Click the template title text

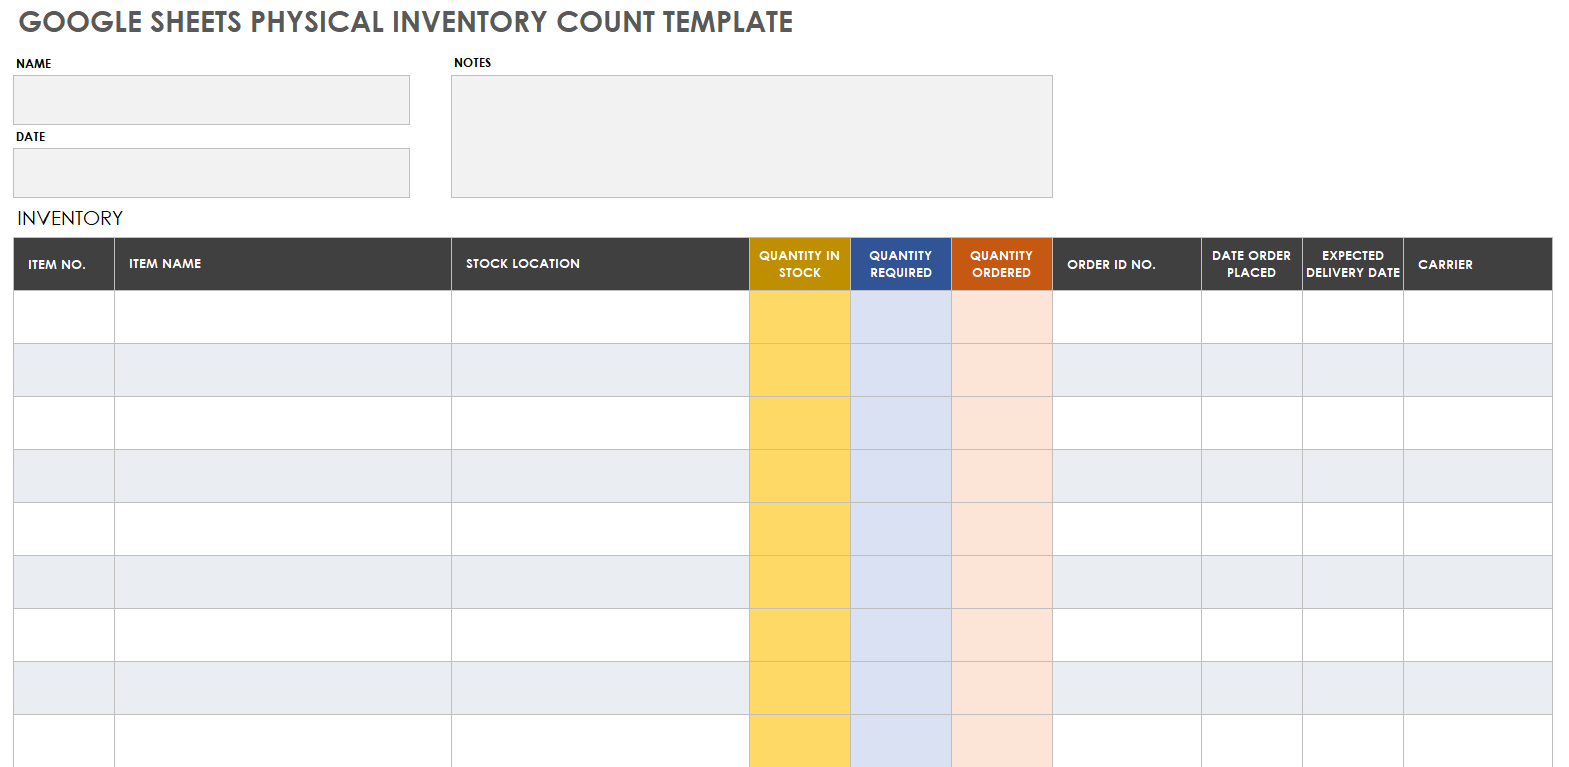(406, 22)
